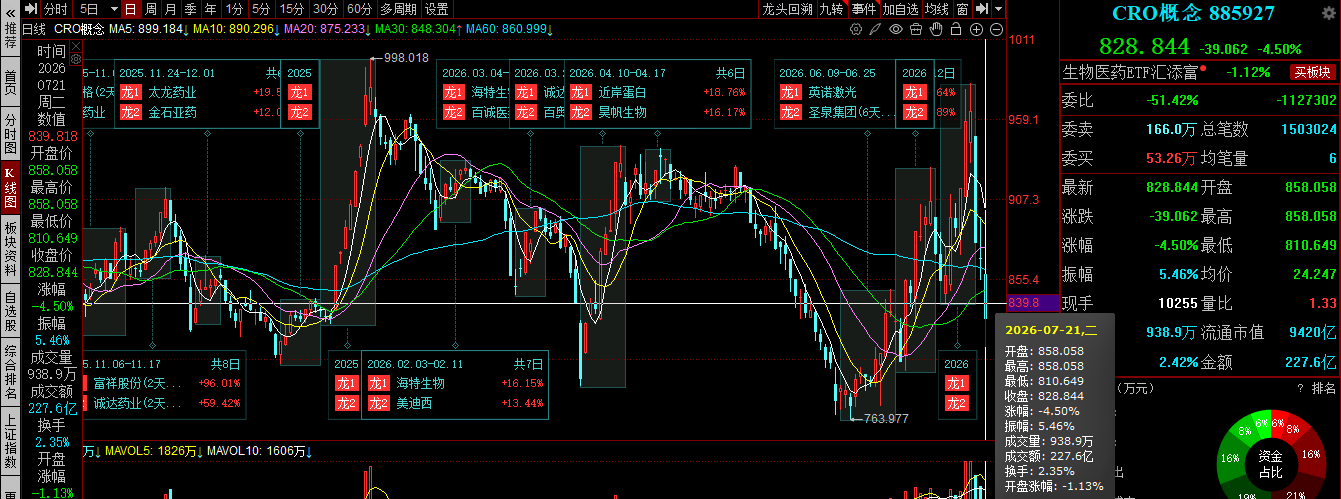Open the 推荐 sidebar tab
Viewport: 1341px width, 499px height.
pyautogui.click(x=10, y=37)
